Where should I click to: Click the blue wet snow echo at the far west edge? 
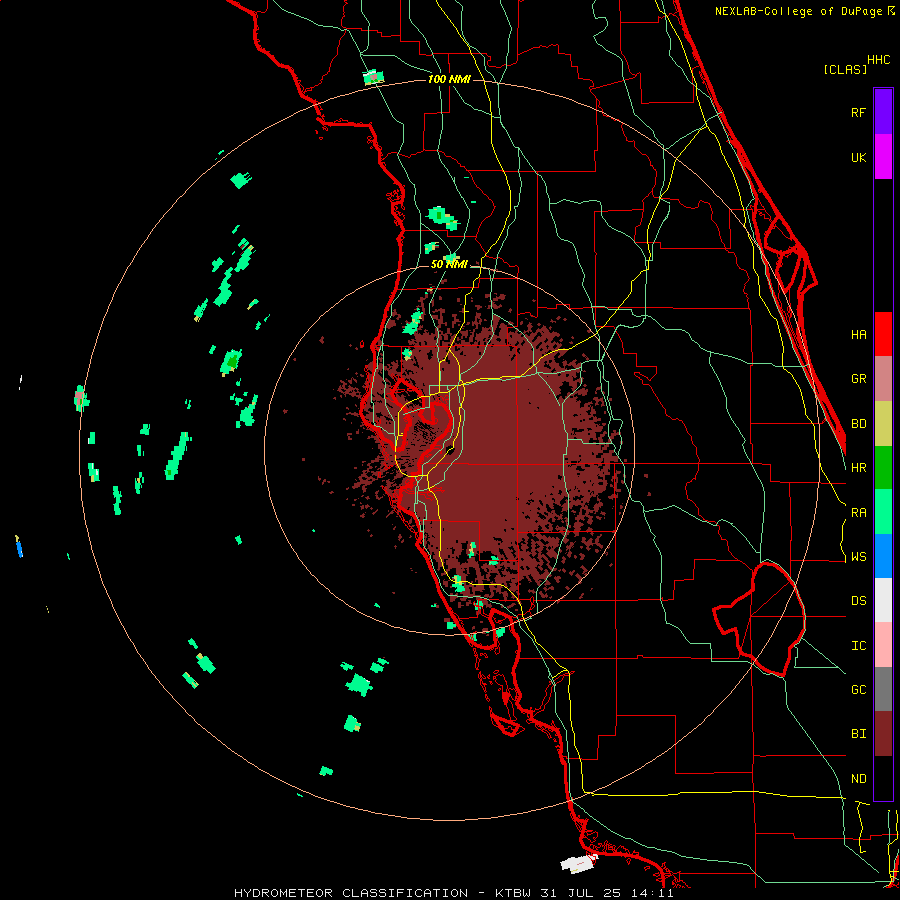(x=19, y=547)
